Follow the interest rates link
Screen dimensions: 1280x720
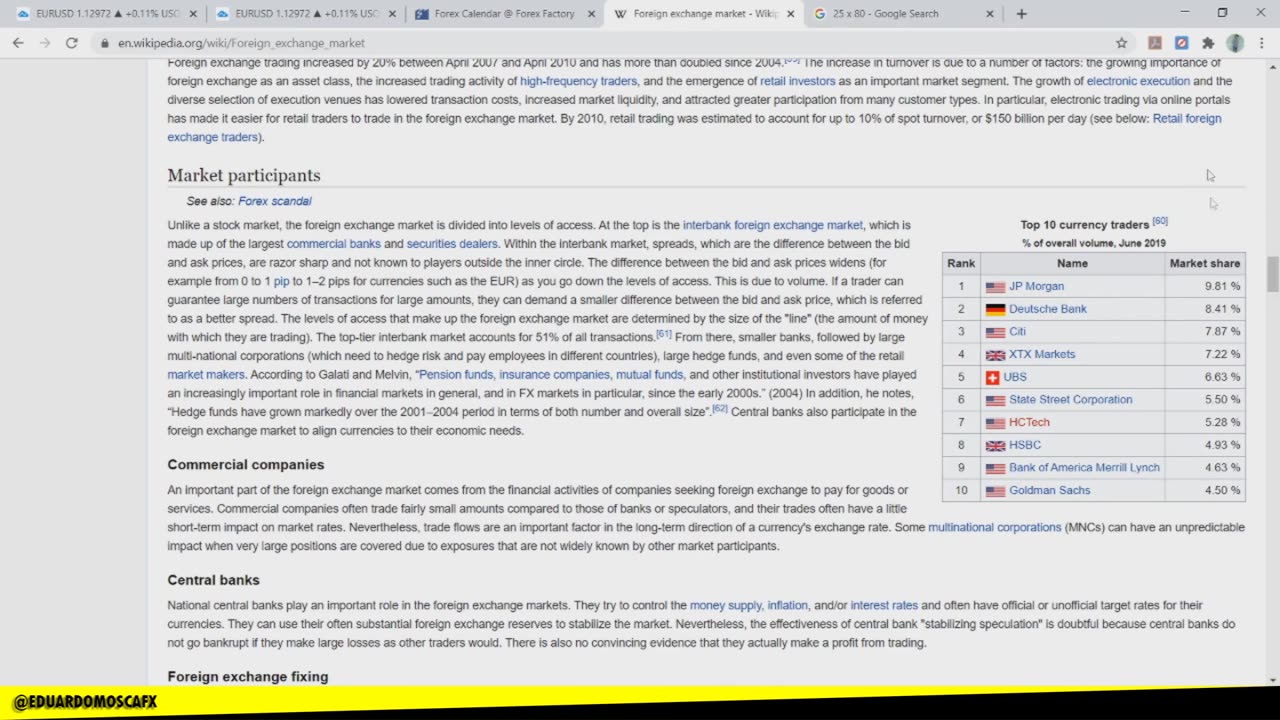pos(884,605)
